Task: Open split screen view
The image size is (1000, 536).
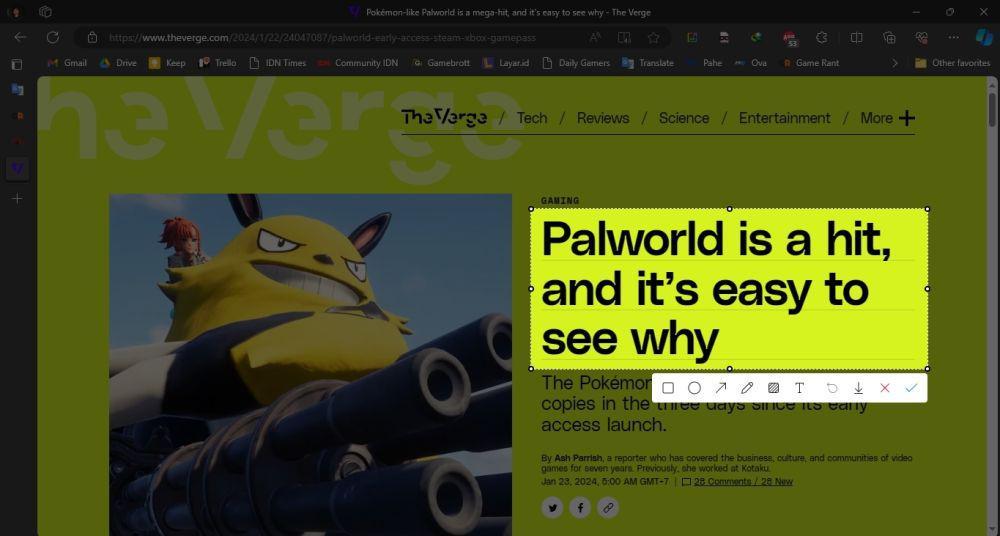Action: point(857,38)
